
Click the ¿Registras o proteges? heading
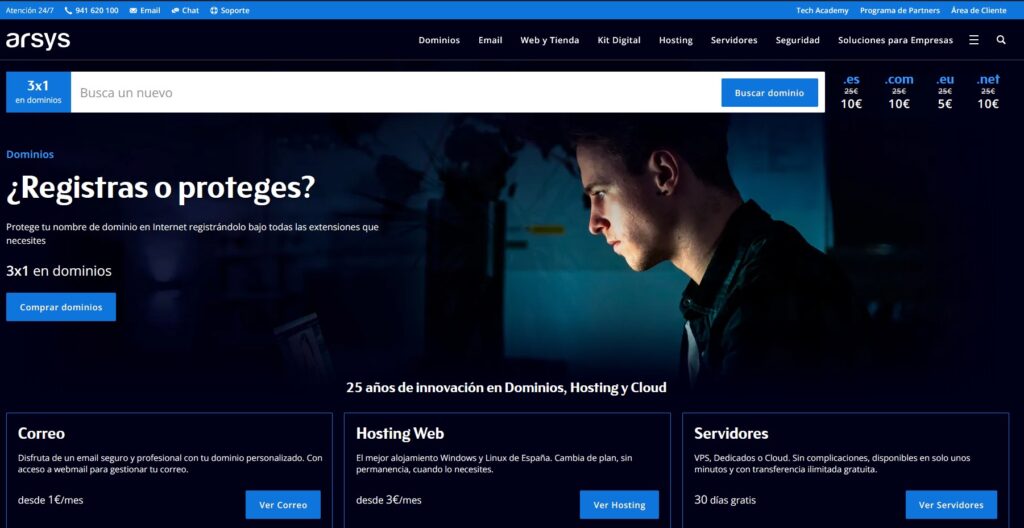(161, 188)
